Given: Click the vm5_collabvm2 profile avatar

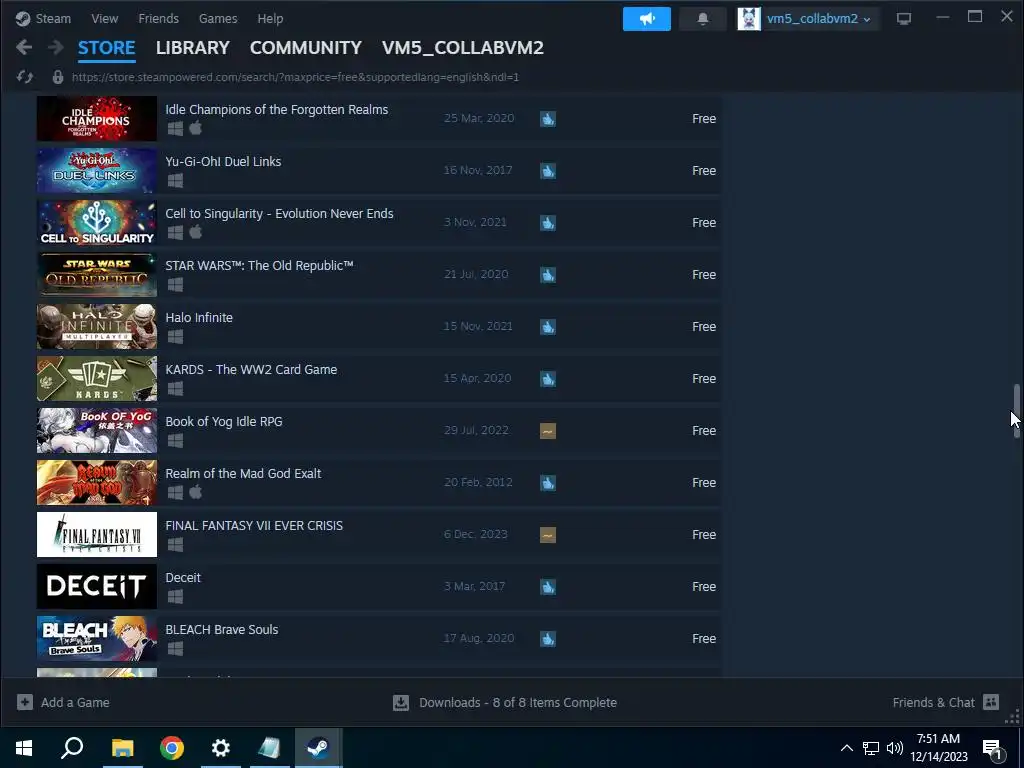Looking at the screenshot, I should click(749, 19).
